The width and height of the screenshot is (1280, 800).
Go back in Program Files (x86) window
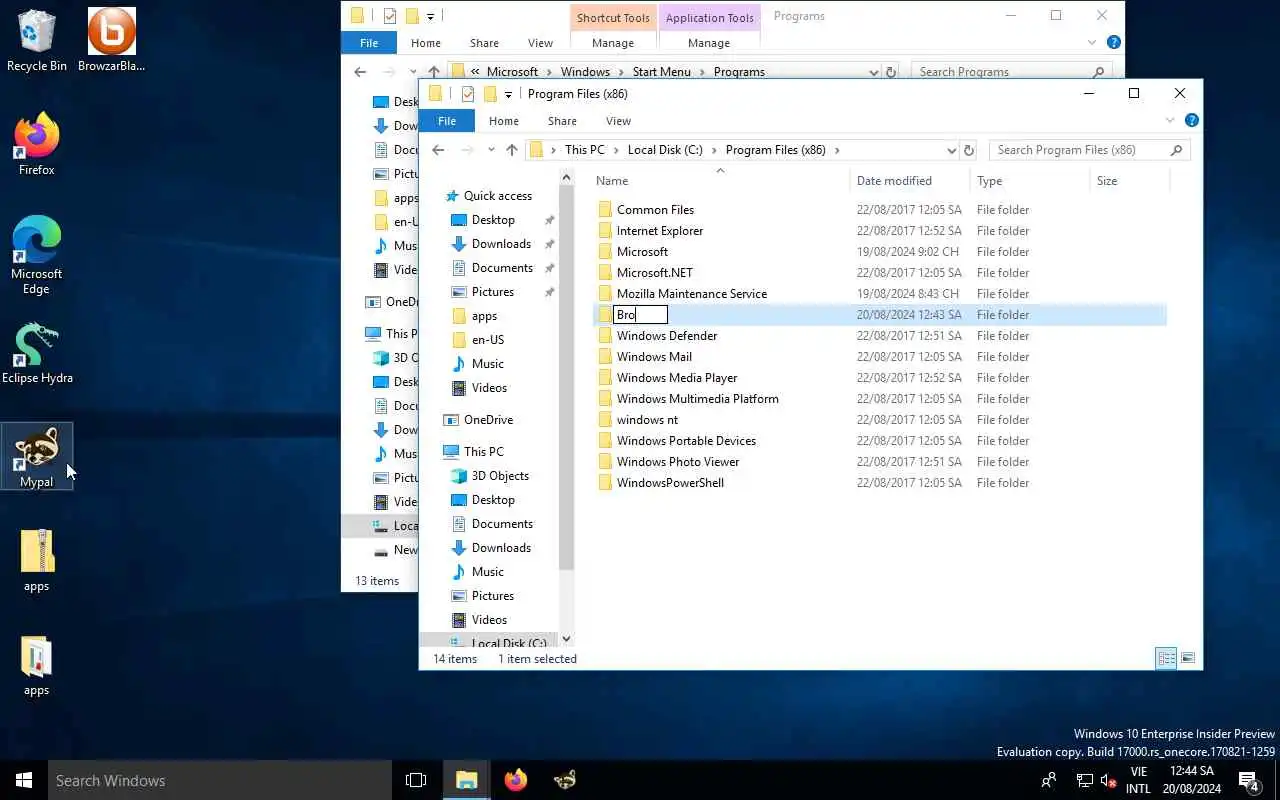pos(438,150)
